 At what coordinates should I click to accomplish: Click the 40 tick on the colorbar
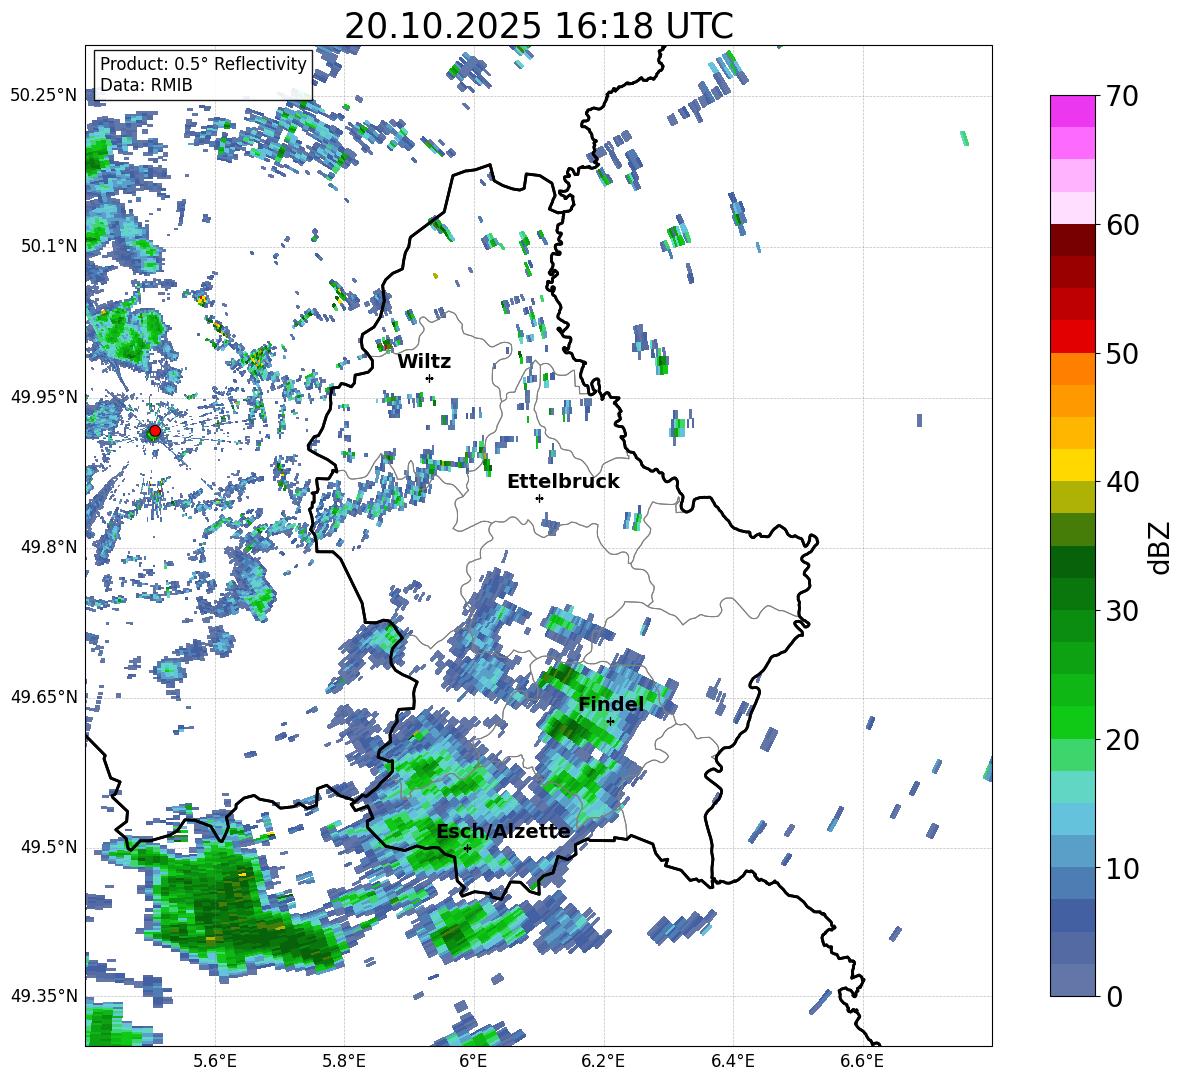pyautogui.click(x=1122, y=482)
